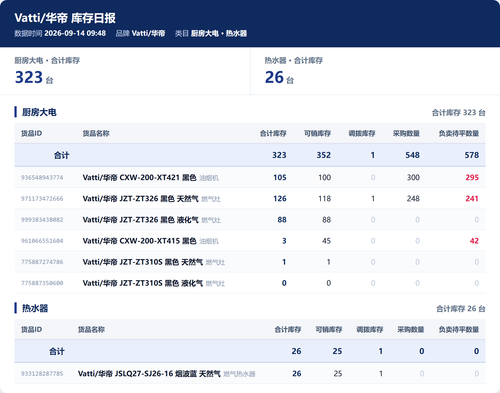Click product name JZT-ZT310S 黑色 液化气
The image size is (500, 393).
(x=143, y=283)
